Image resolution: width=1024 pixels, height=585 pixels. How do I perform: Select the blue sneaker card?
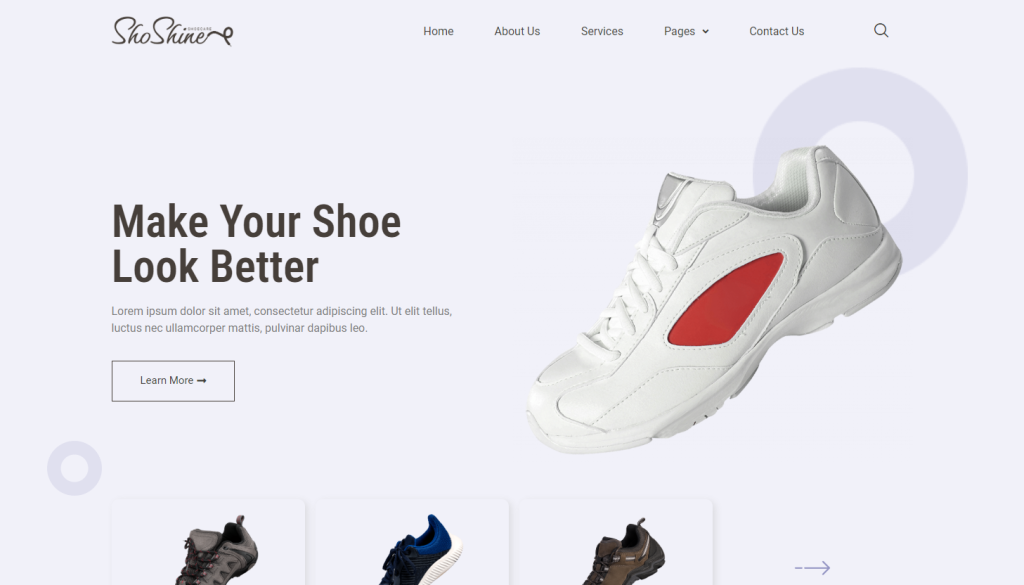coord(412,543)
